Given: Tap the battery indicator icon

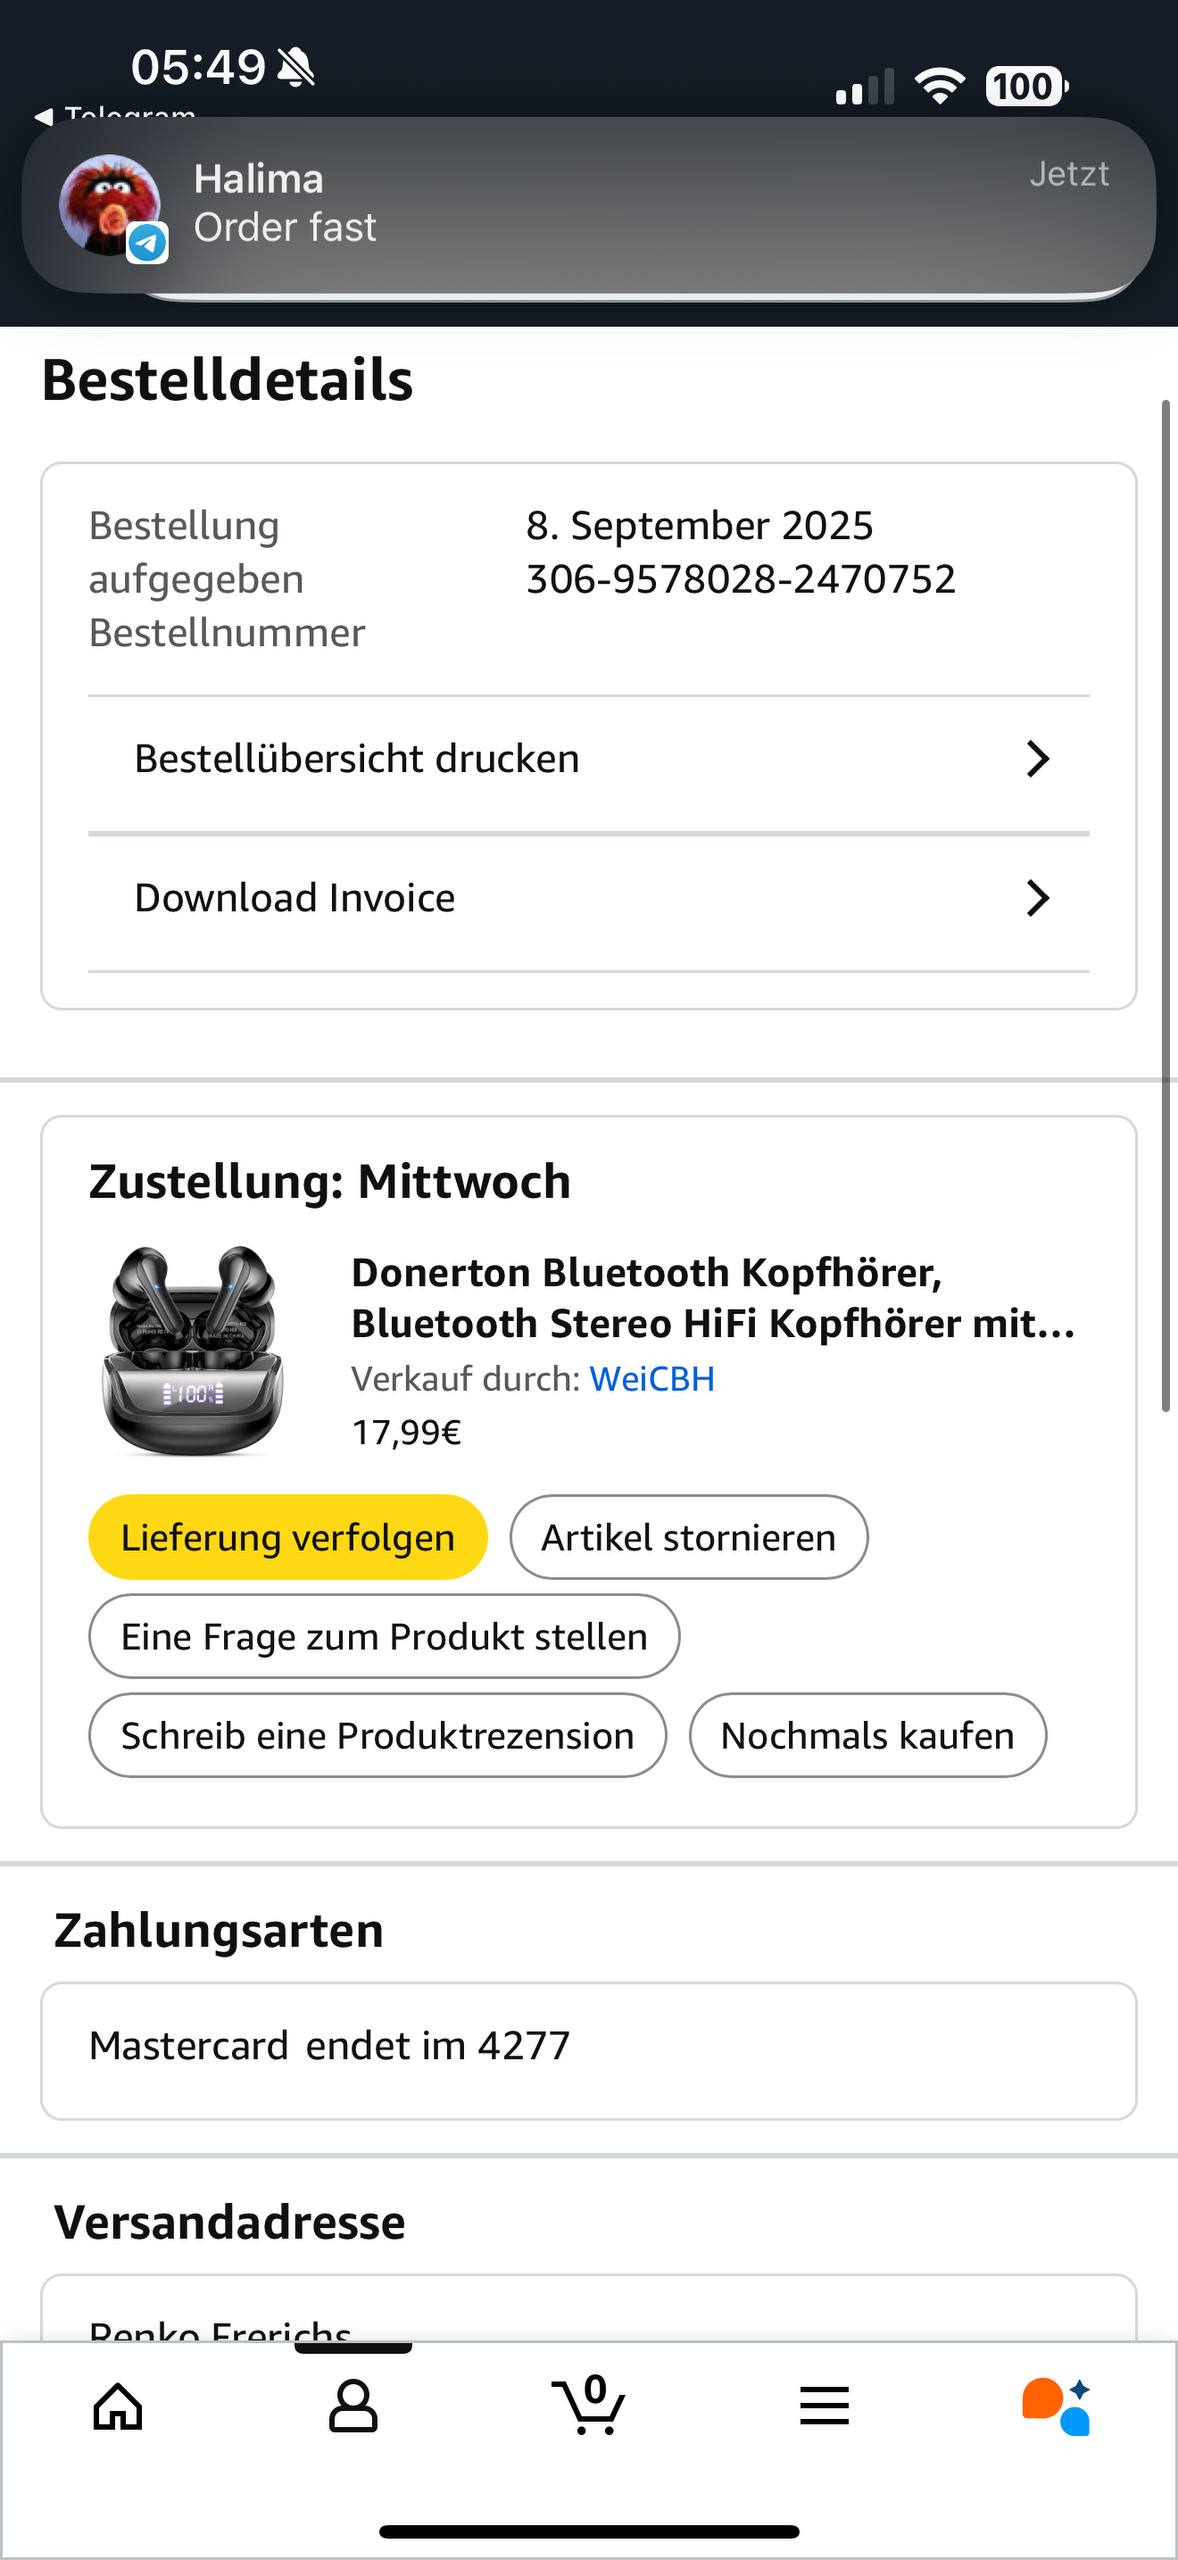Looking at the screenshot, I should coord(1027,86).
